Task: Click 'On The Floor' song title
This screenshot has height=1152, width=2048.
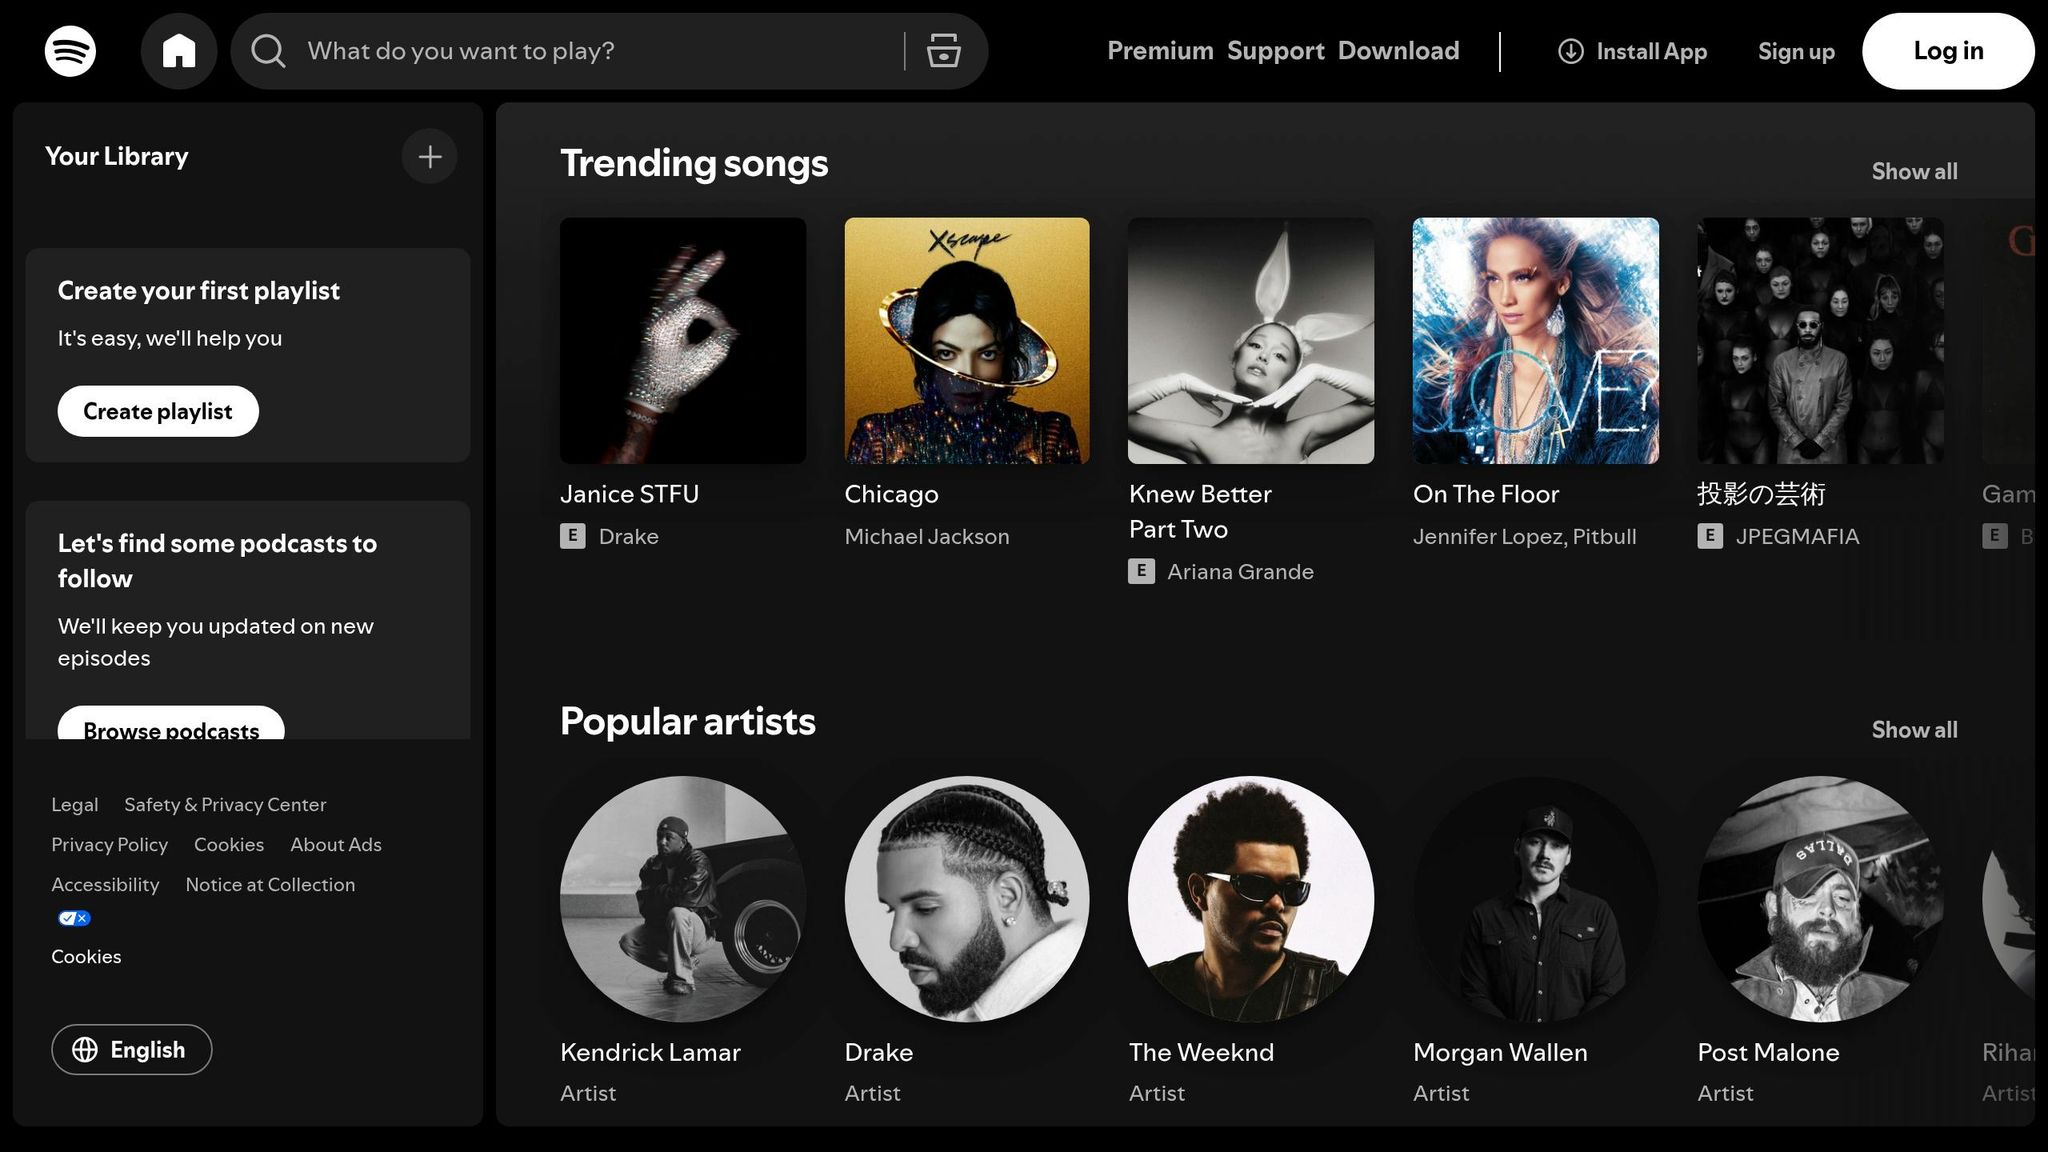Action: pos(1486,494)
